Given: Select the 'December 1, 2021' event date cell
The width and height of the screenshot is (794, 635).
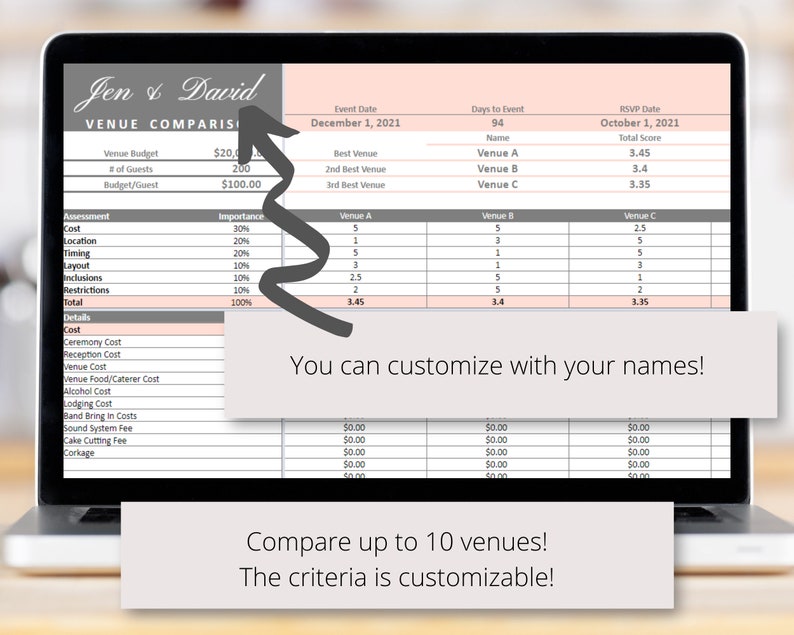Looking at the screenshot, I should 355,123.
